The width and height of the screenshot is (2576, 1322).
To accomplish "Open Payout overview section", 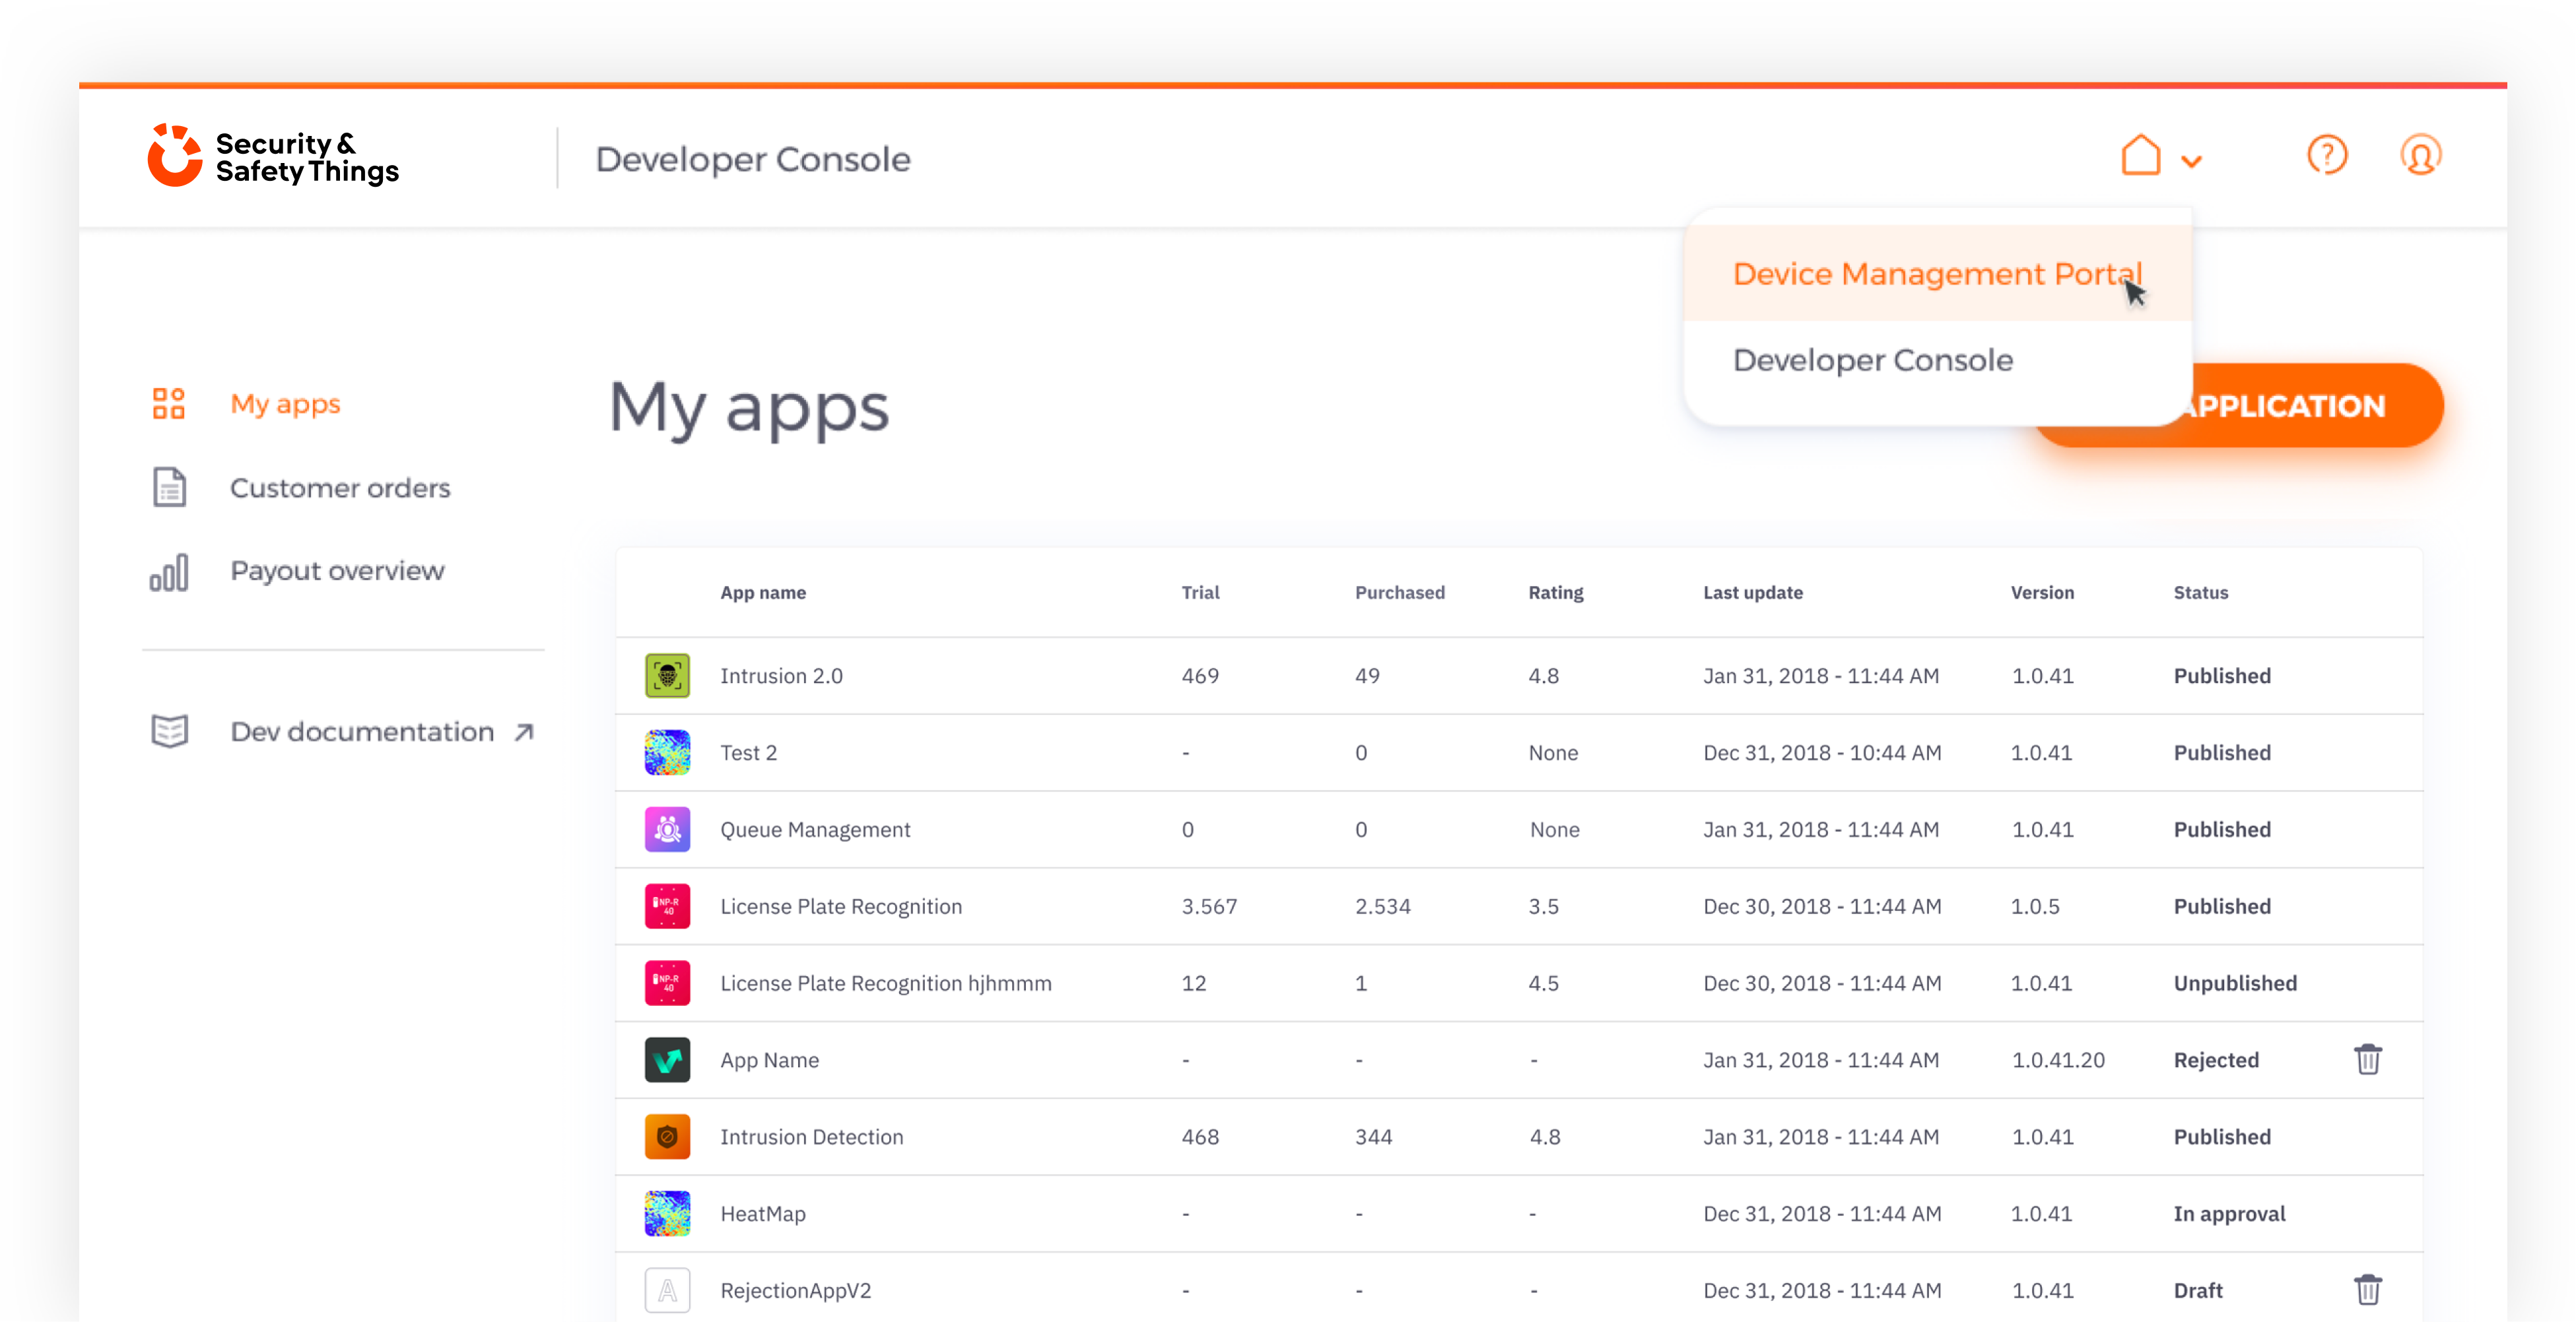I will click(337, 571).
